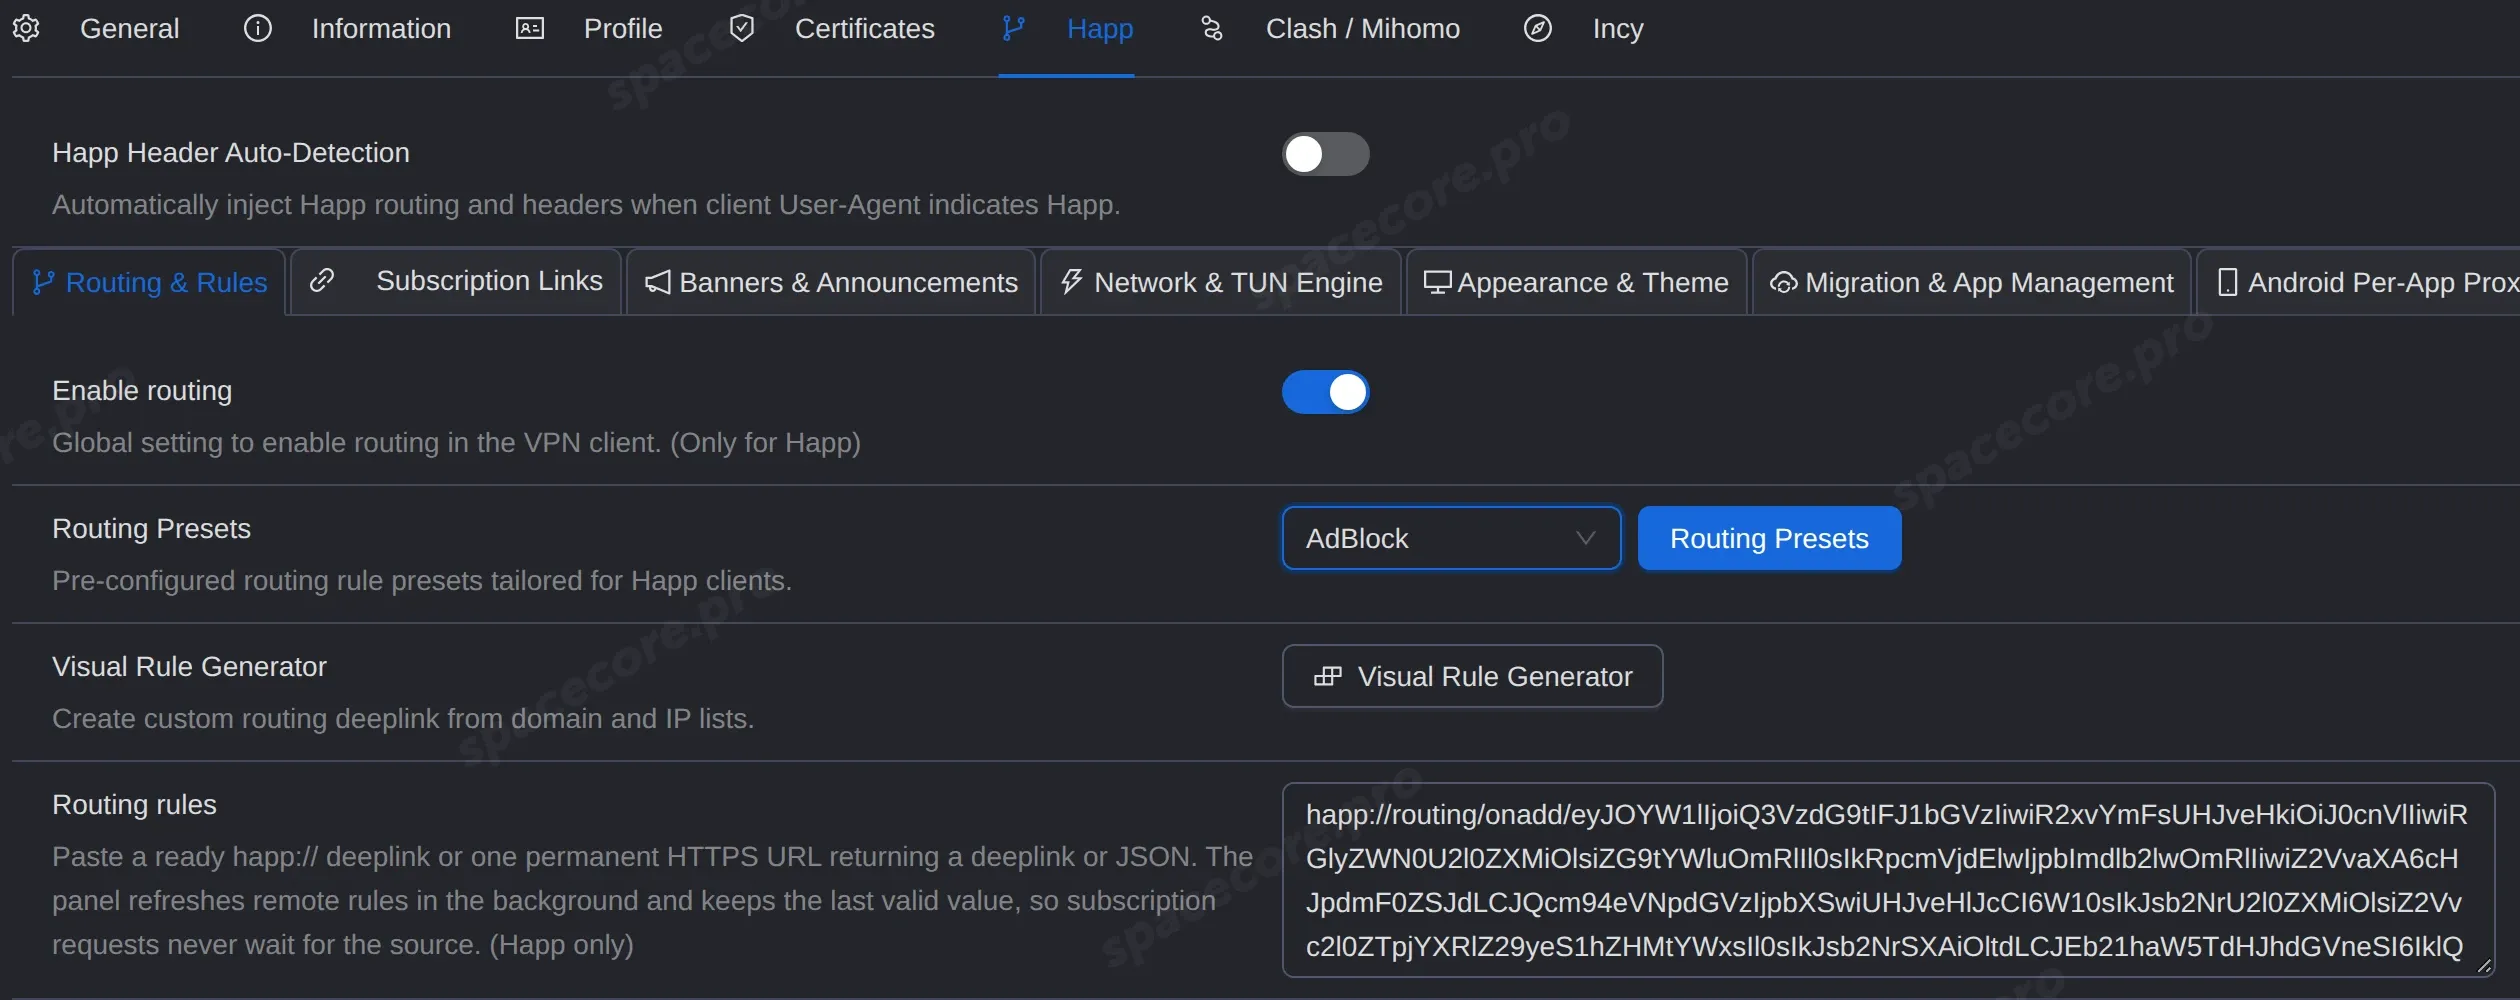Click the Information circle icon
Screen dimensions: 2520x1000
(258, 28)
